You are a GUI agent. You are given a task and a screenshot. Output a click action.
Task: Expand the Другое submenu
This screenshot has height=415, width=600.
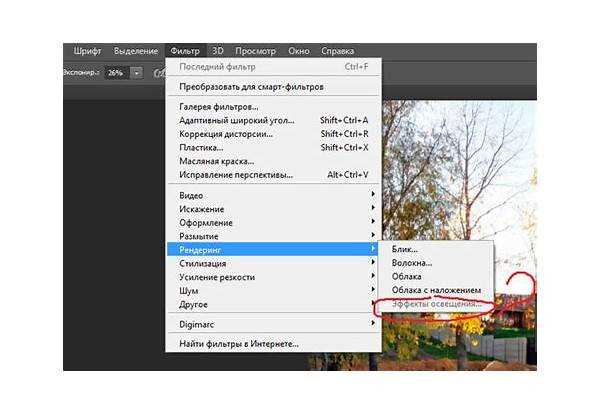(x=274, y=304)
